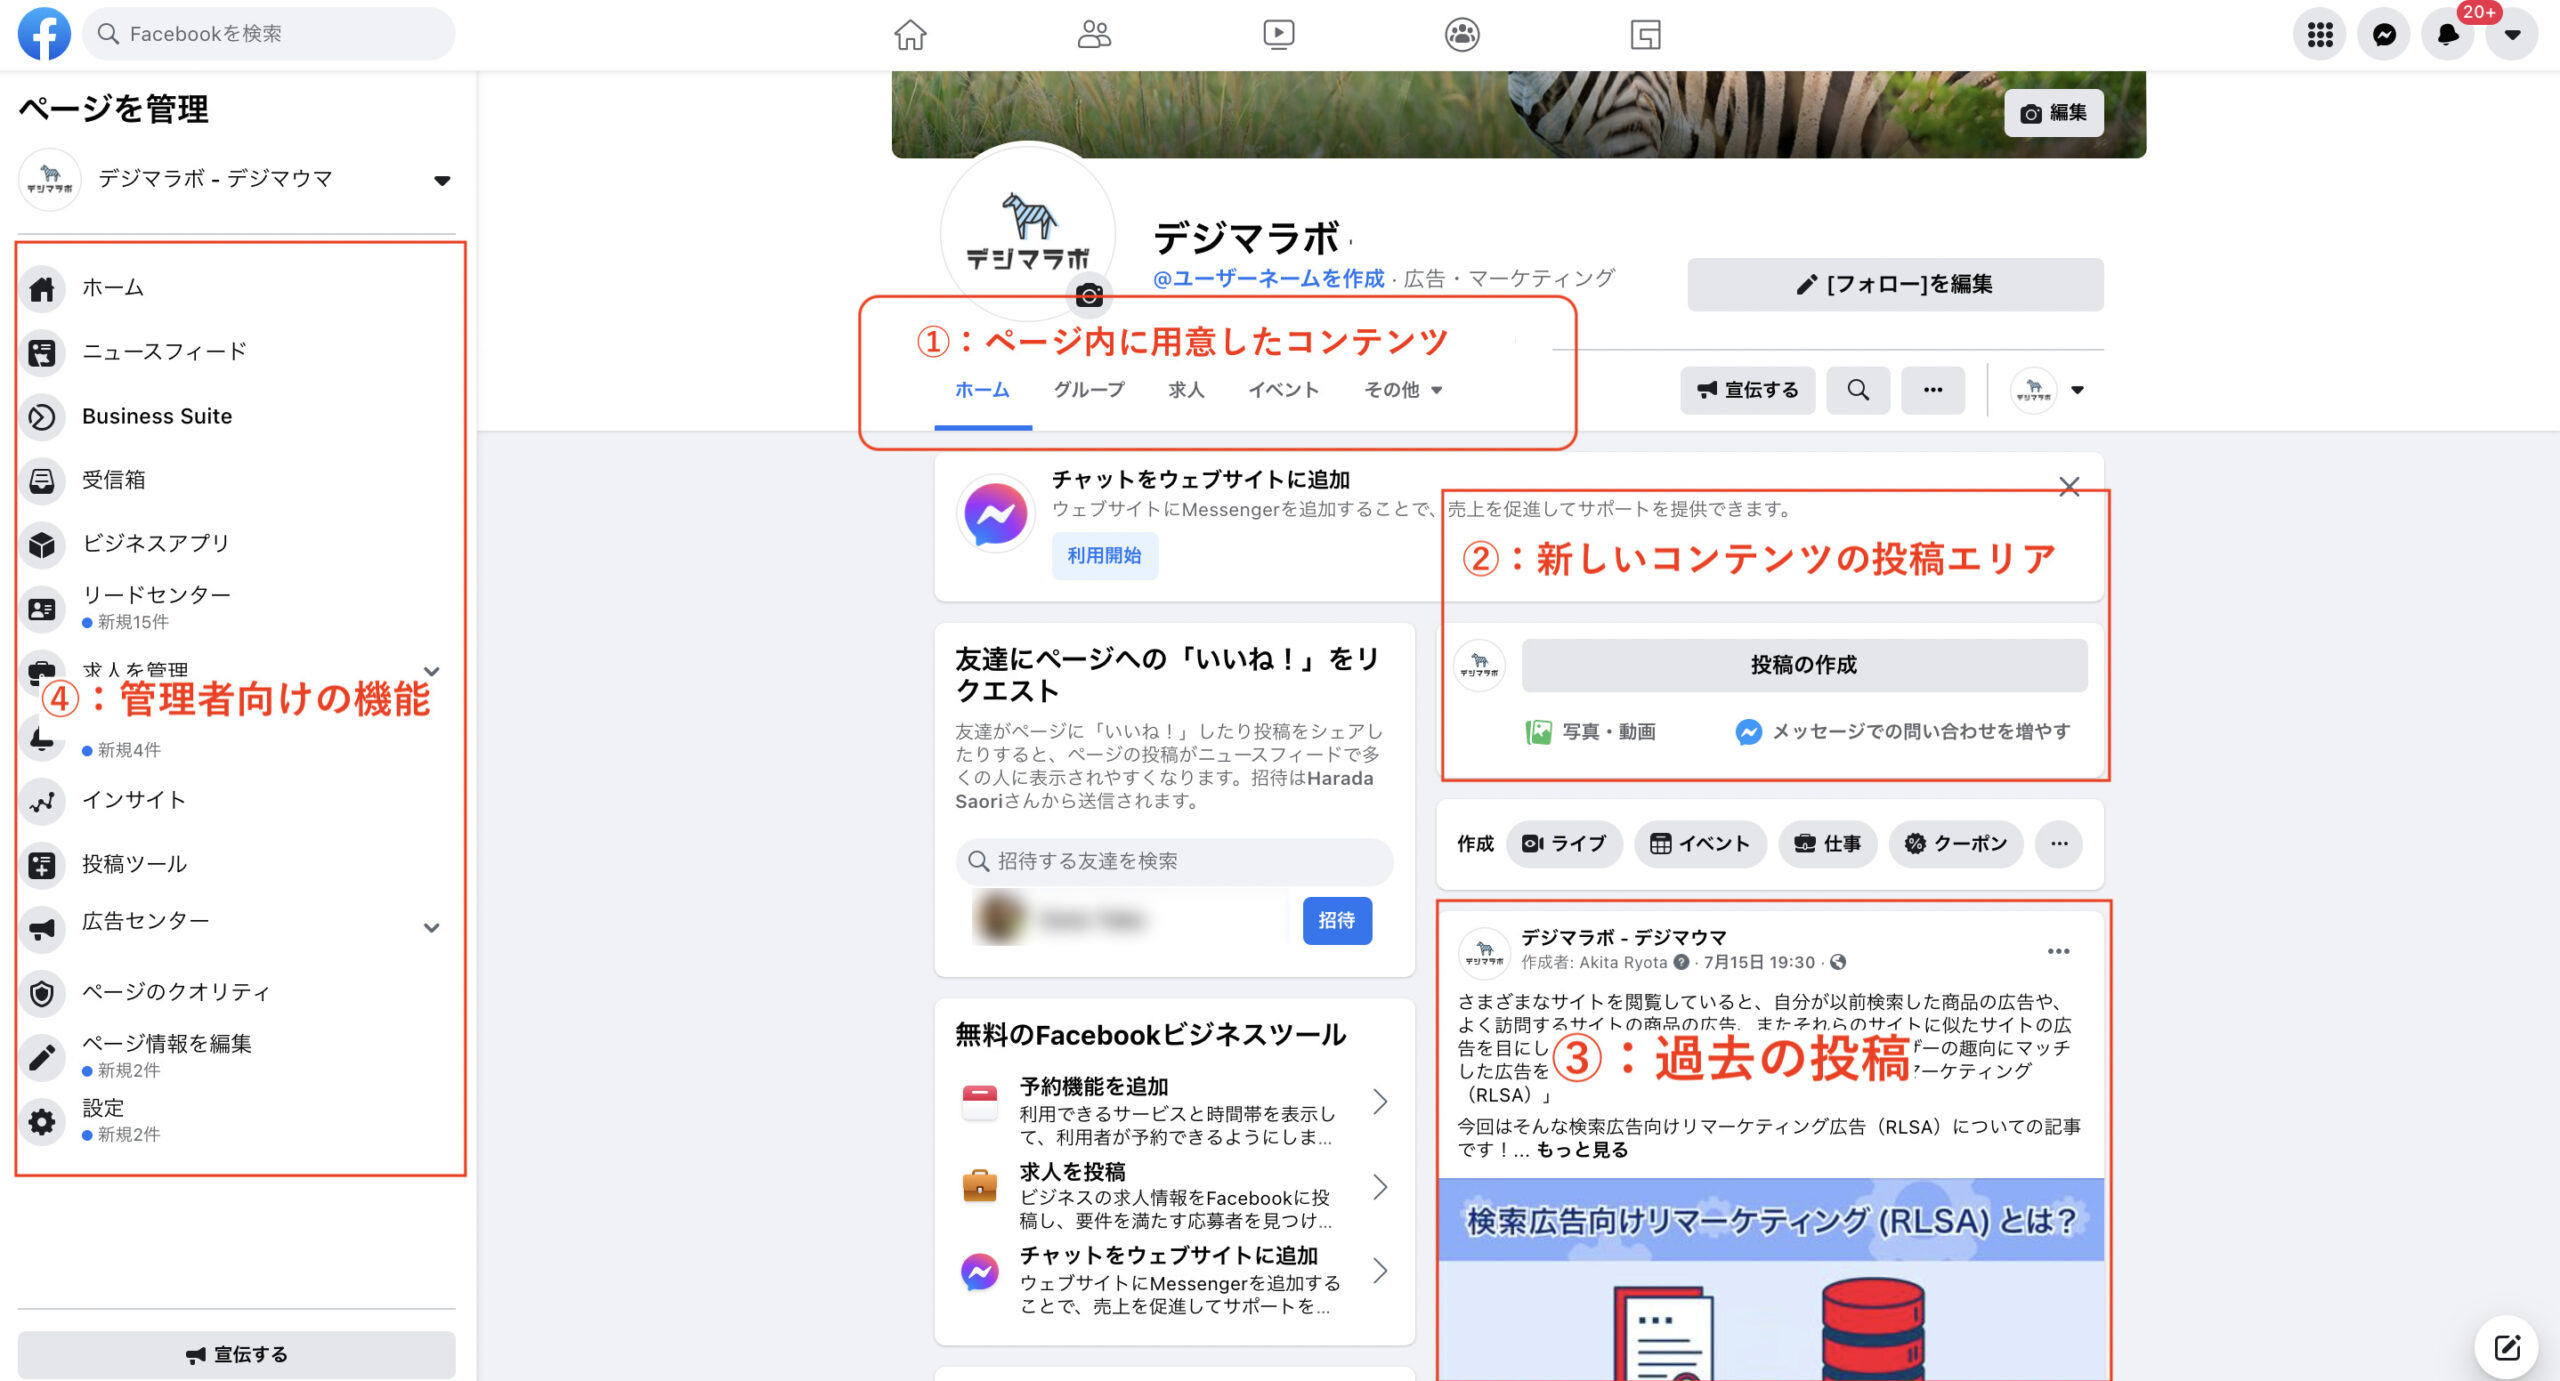Close the チャットをウェブサイトに追加 banner

point(2069,487)
